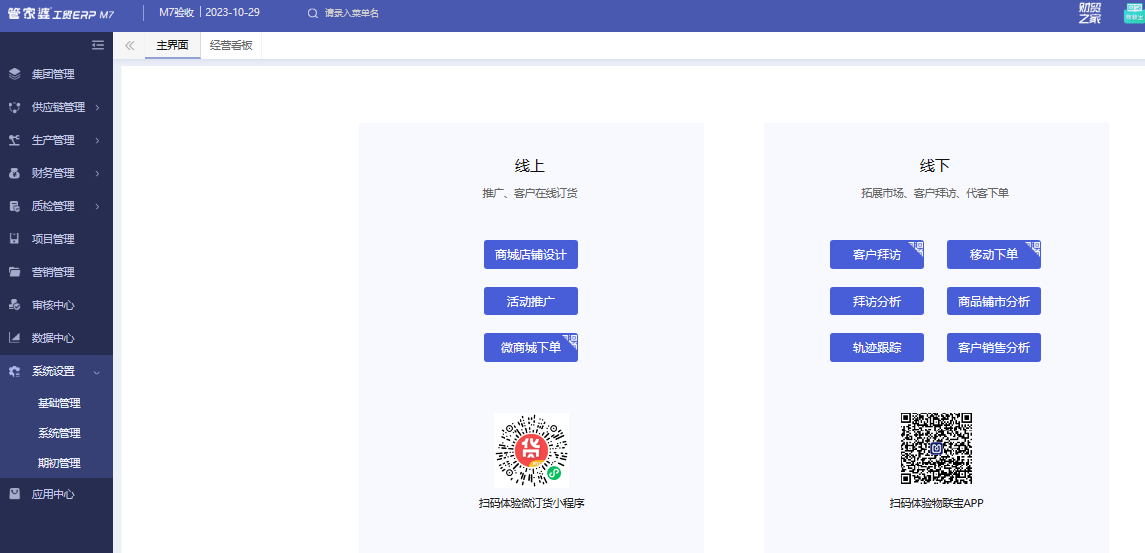
Task: Click the 移动下单 button
Action: pos(994,254)
